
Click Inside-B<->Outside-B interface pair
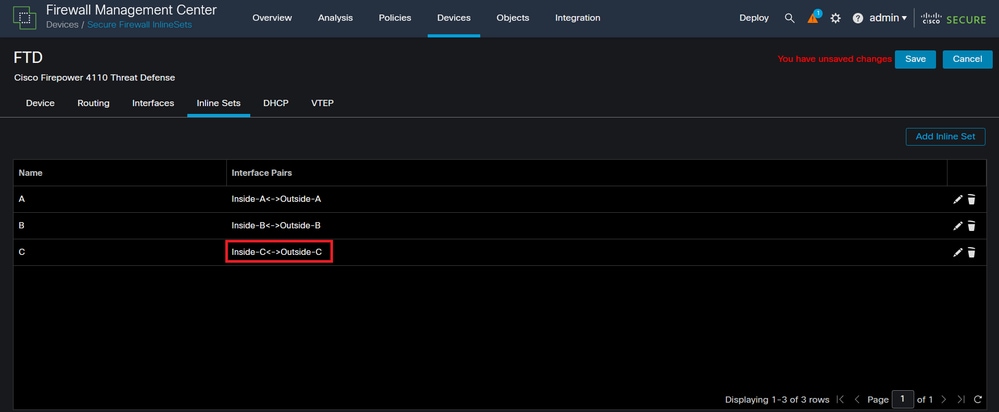coord(277,225)
